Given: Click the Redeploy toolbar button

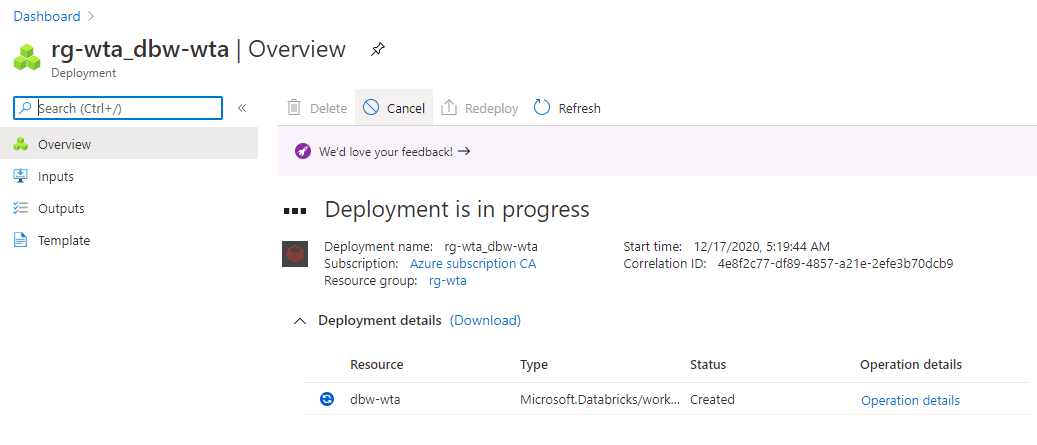Looking at the screenshot, I should (480, 108).
